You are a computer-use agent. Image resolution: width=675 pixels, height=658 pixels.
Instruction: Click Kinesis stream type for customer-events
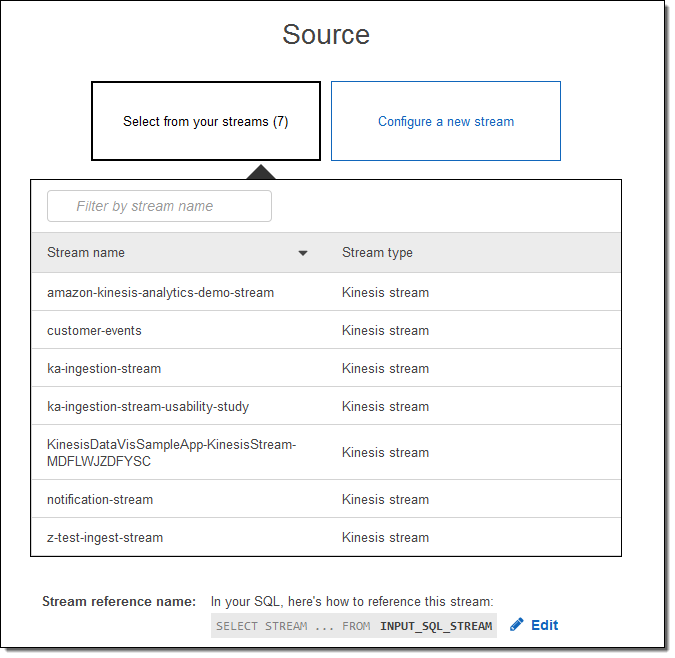(x=385, y=331)
